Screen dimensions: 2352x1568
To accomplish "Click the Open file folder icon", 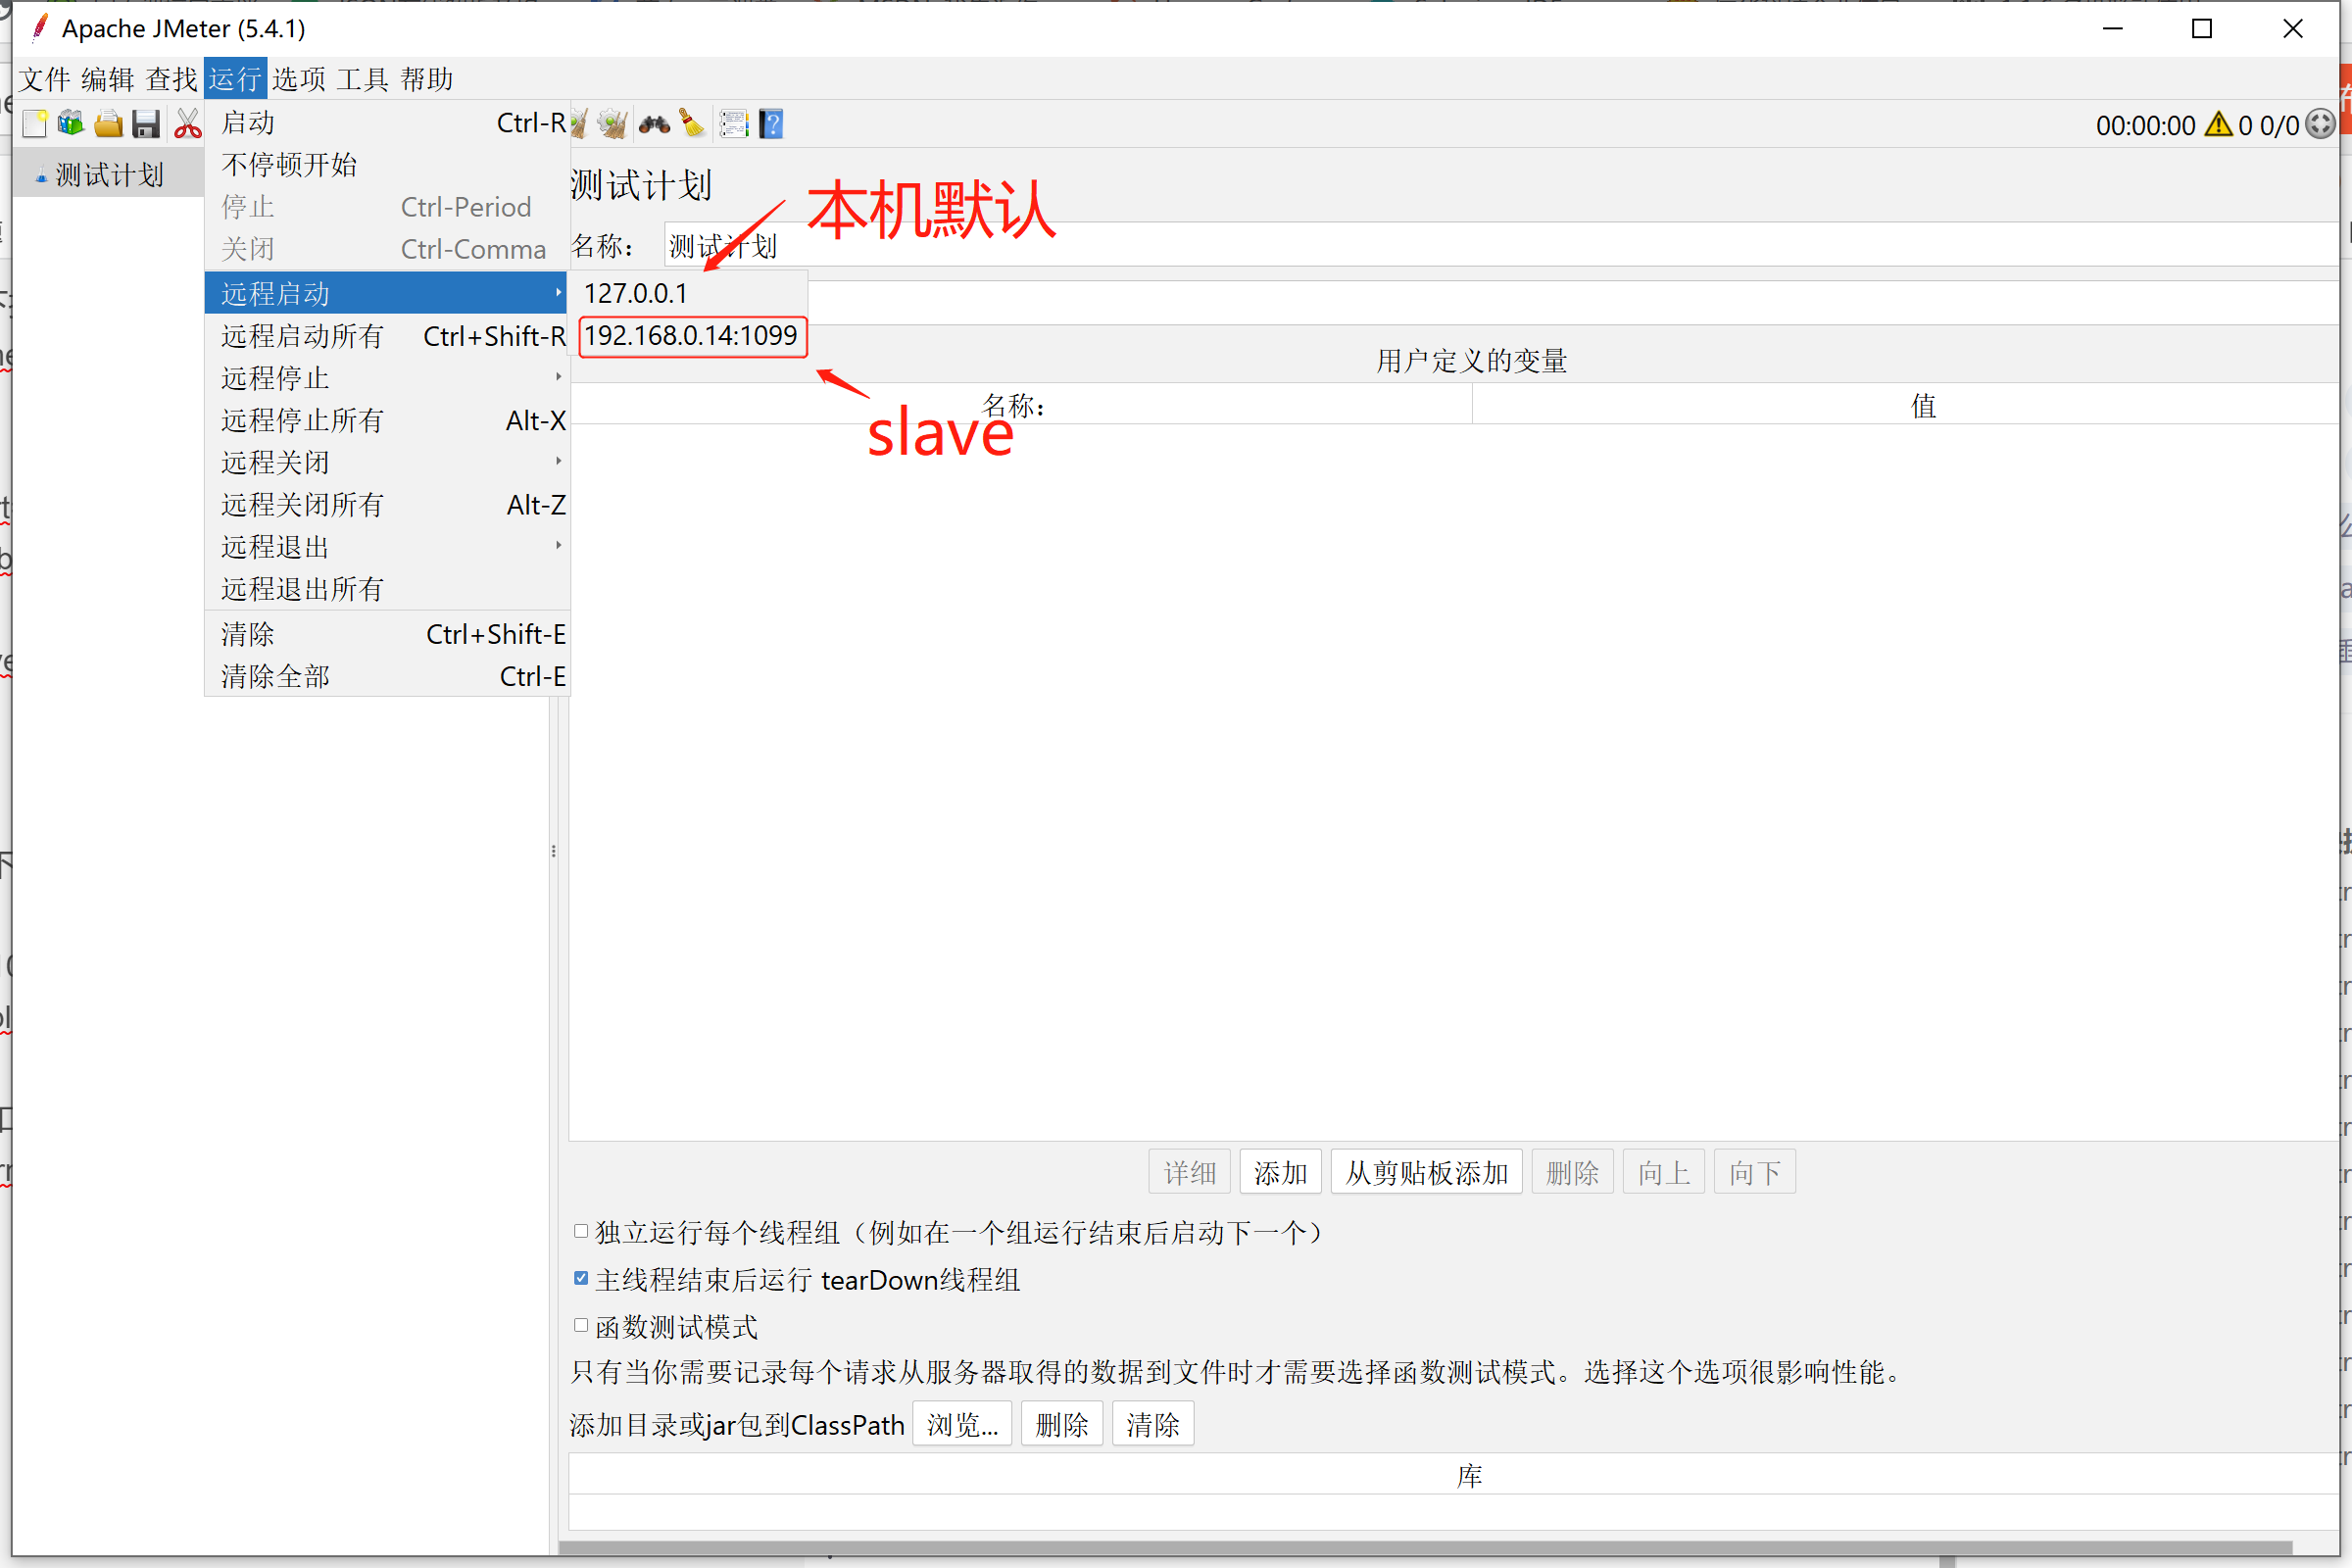I will point(108,124).
